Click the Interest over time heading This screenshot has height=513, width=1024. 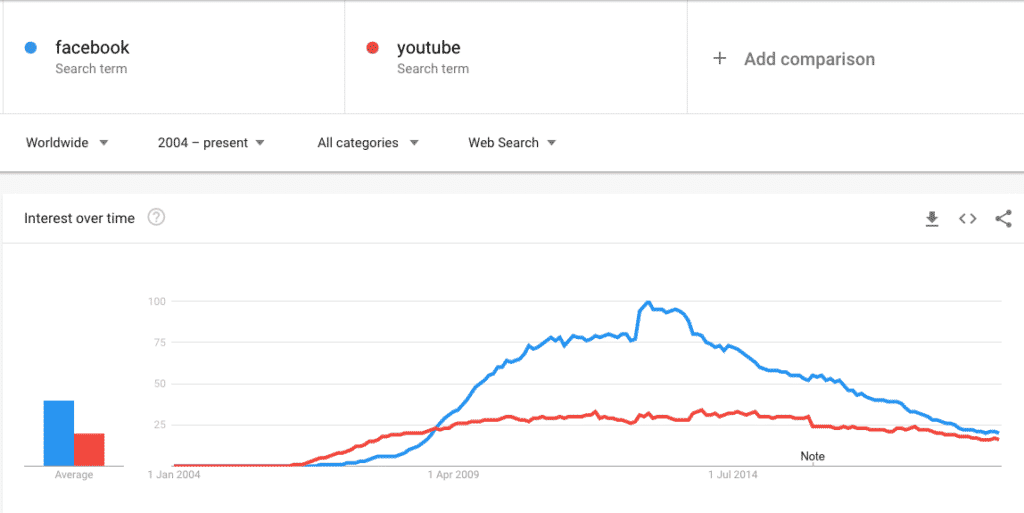79,218
